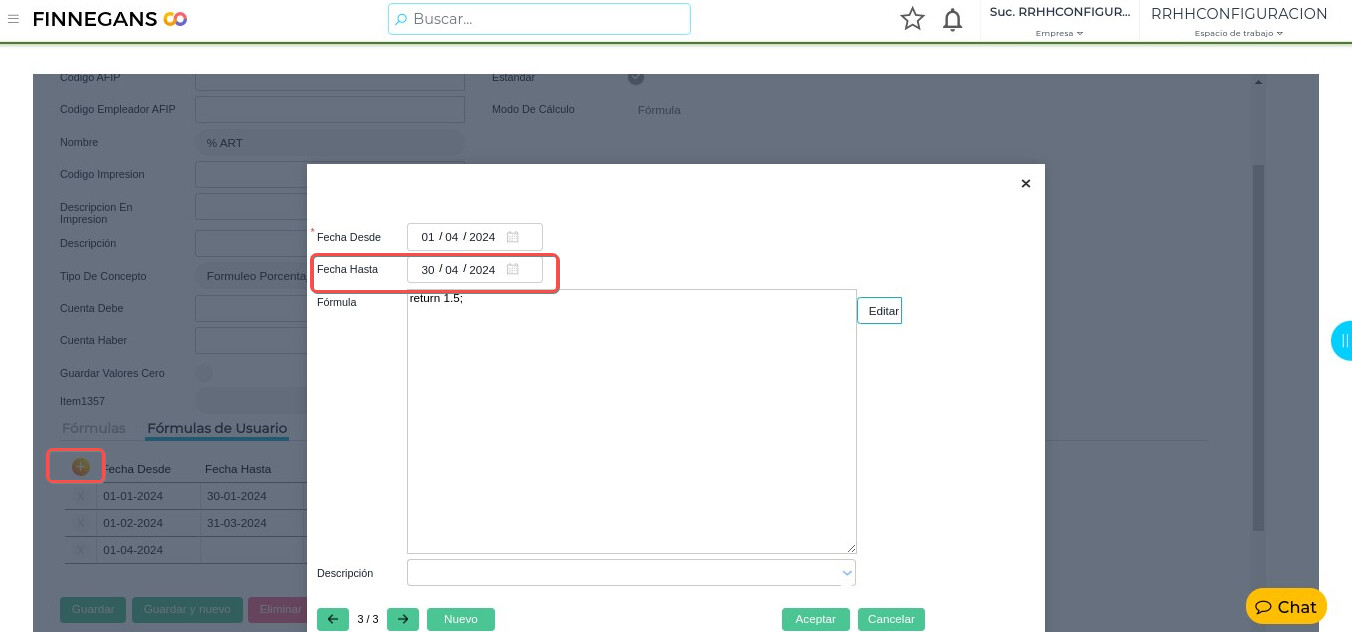Screen dimensions: 1352x632
Task: Click the Modo De Cálculo value Fórmula
Action: (x=659, y=110)
